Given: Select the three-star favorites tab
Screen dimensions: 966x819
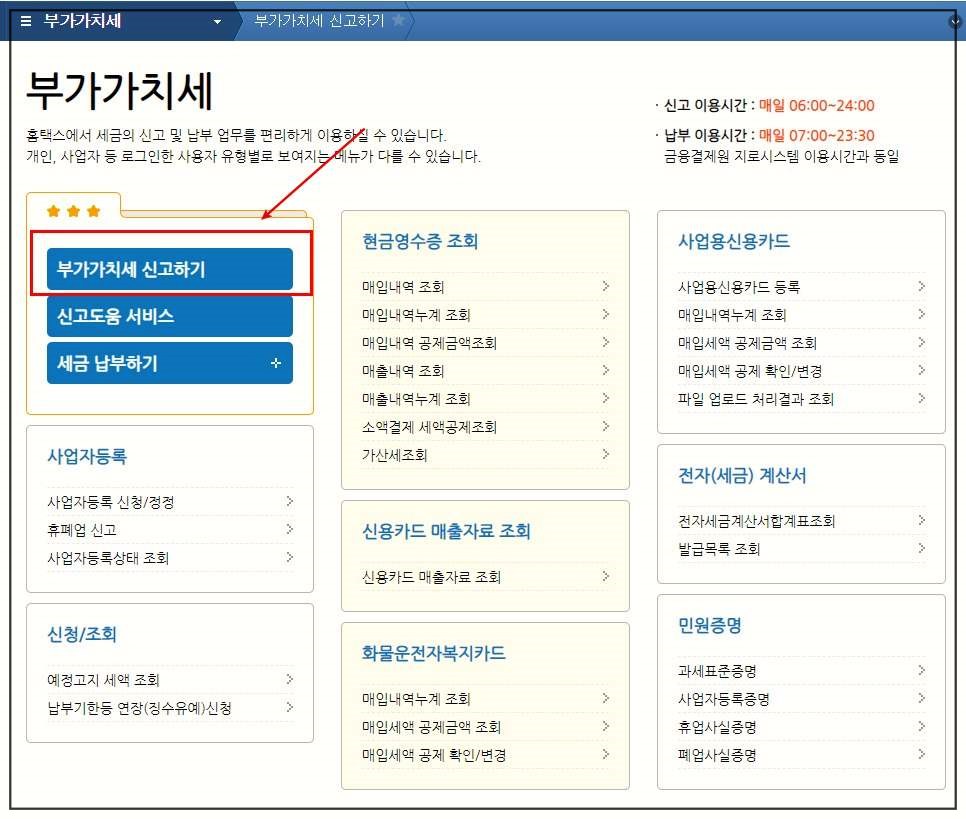Looking at the screenshot, I should point(73,211).
